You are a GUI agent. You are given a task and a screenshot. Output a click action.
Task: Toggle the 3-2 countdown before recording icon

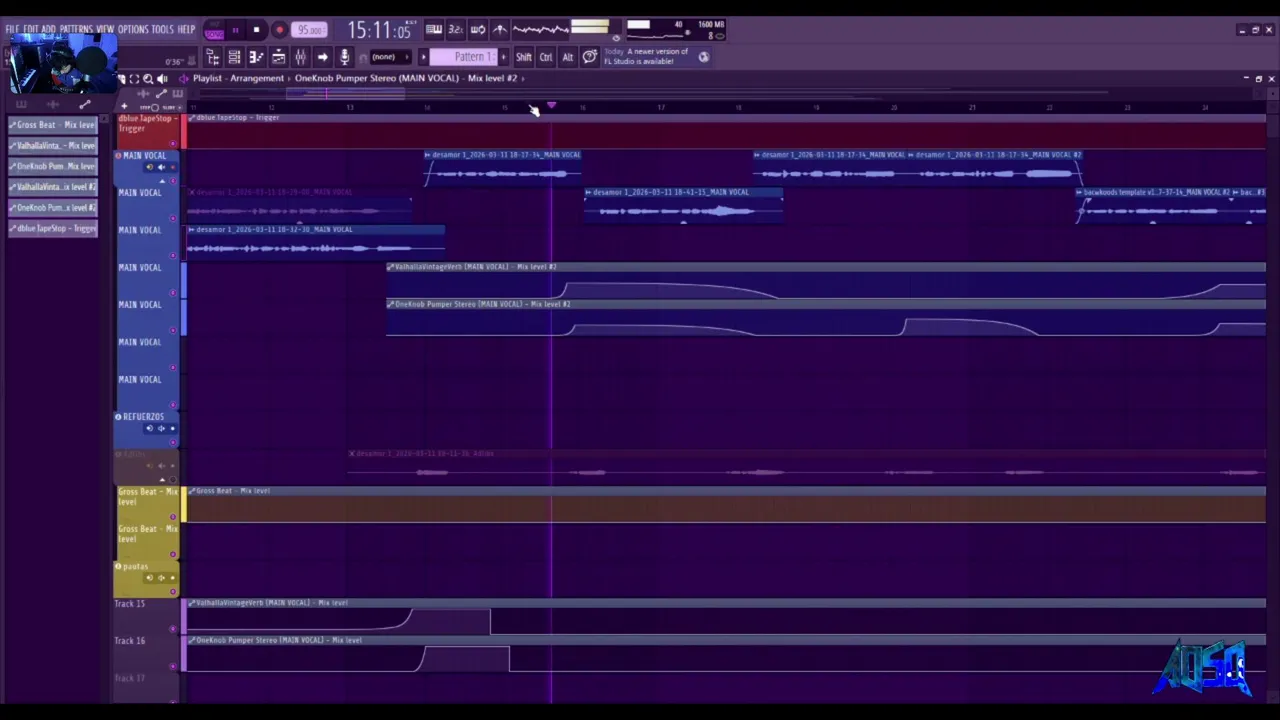pyautogui.click(x=455, y=29)
